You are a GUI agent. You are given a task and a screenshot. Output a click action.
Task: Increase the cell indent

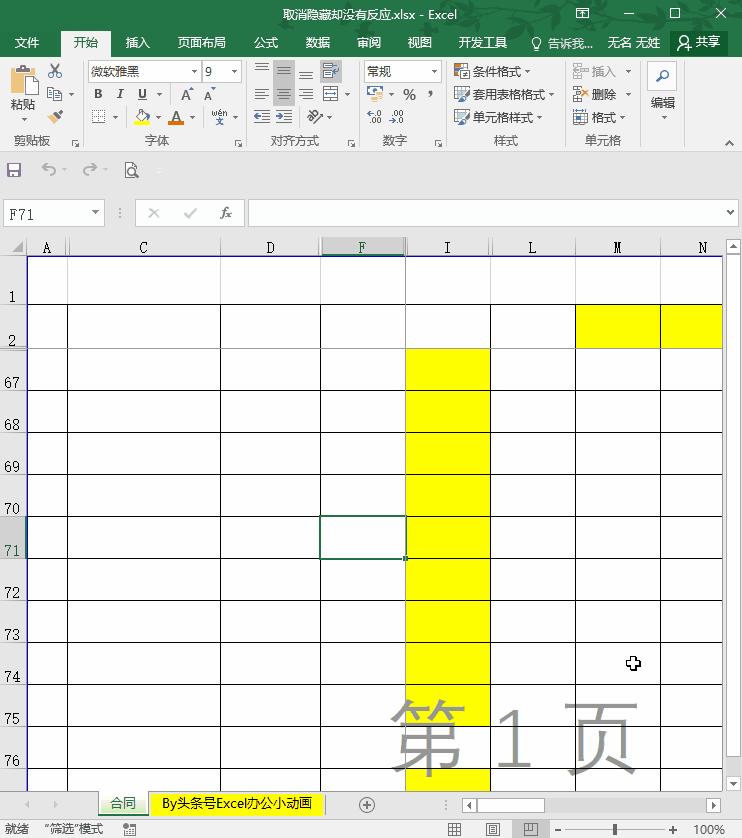tap(284, 117)
